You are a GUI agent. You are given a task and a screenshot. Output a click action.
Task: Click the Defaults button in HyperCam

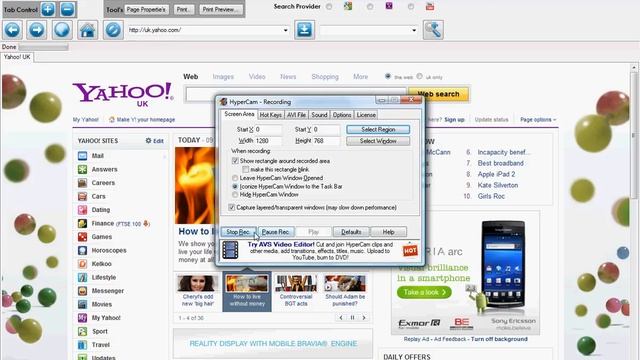351,232
